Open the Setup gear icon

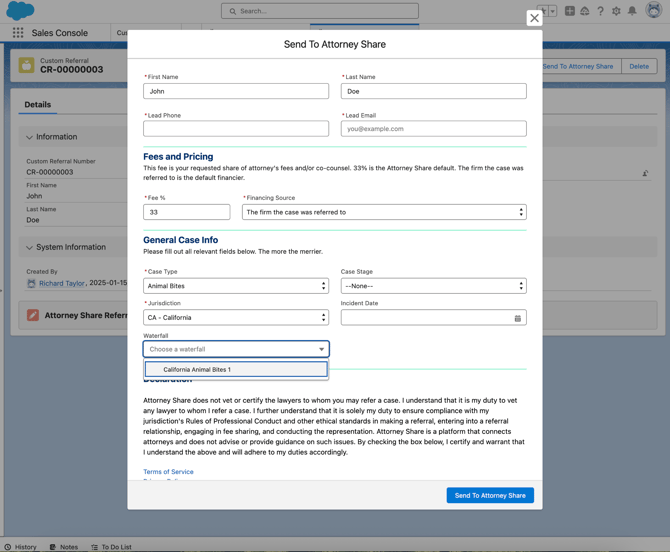pos(616,11)
